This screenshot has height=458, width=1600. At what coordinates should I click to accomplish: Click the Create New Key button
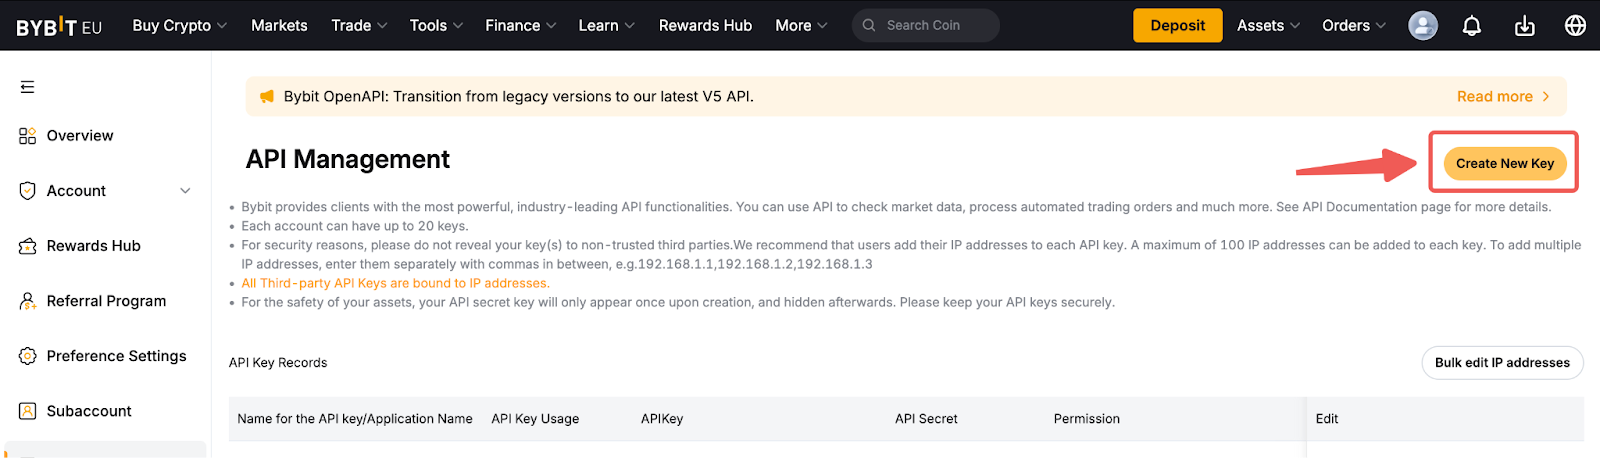(x=1504, y=163)
